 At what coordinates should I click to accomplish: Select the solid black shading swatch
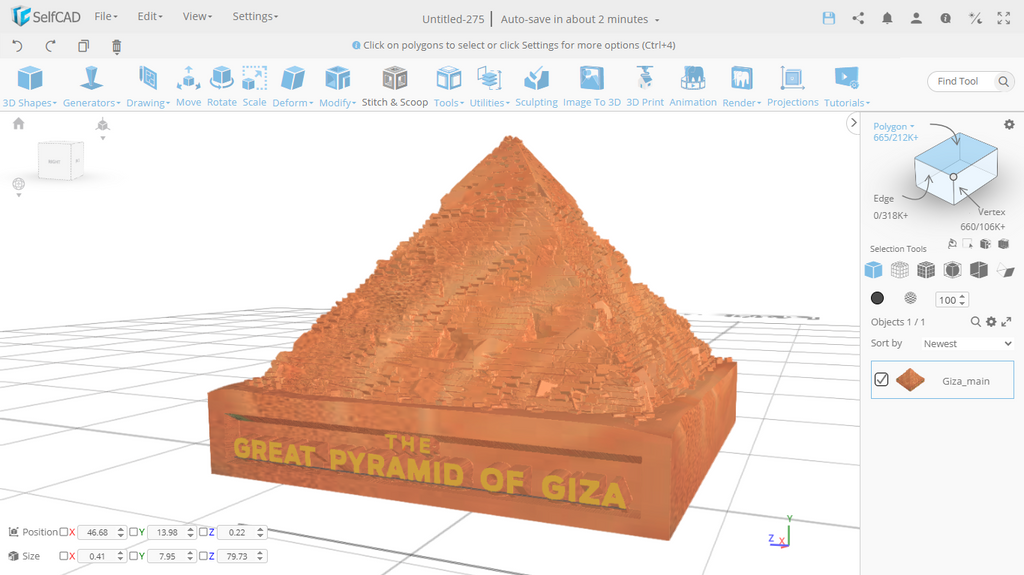point(877,298)
